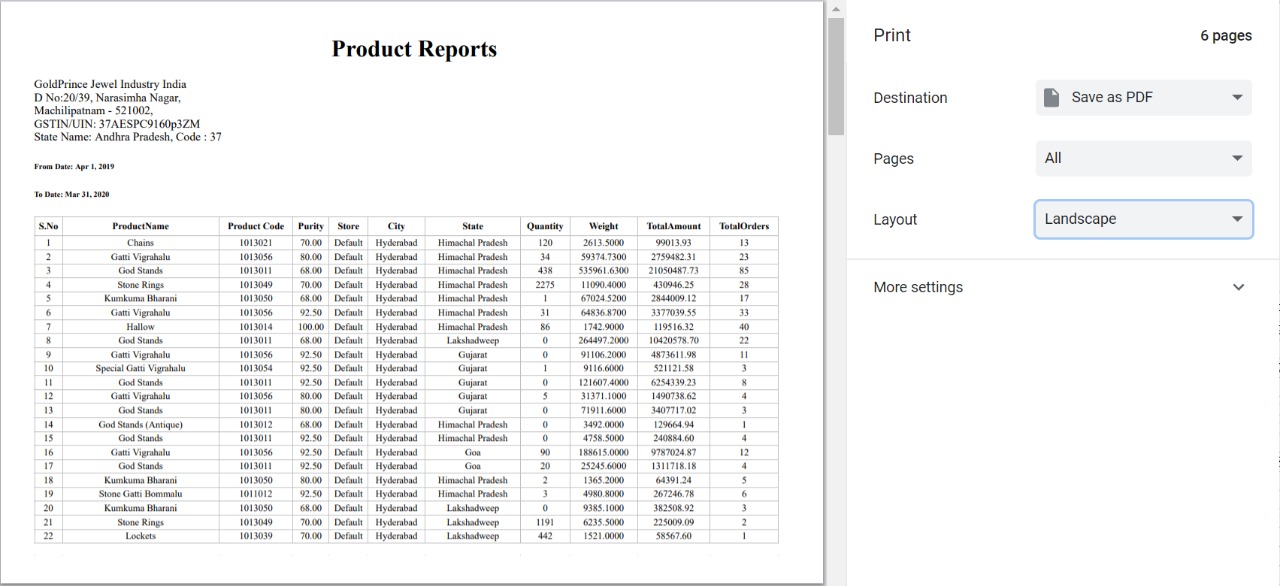Click the Destination row label
The height and width of the screenshot is (586, 1280).
click(x=910, y=97)
